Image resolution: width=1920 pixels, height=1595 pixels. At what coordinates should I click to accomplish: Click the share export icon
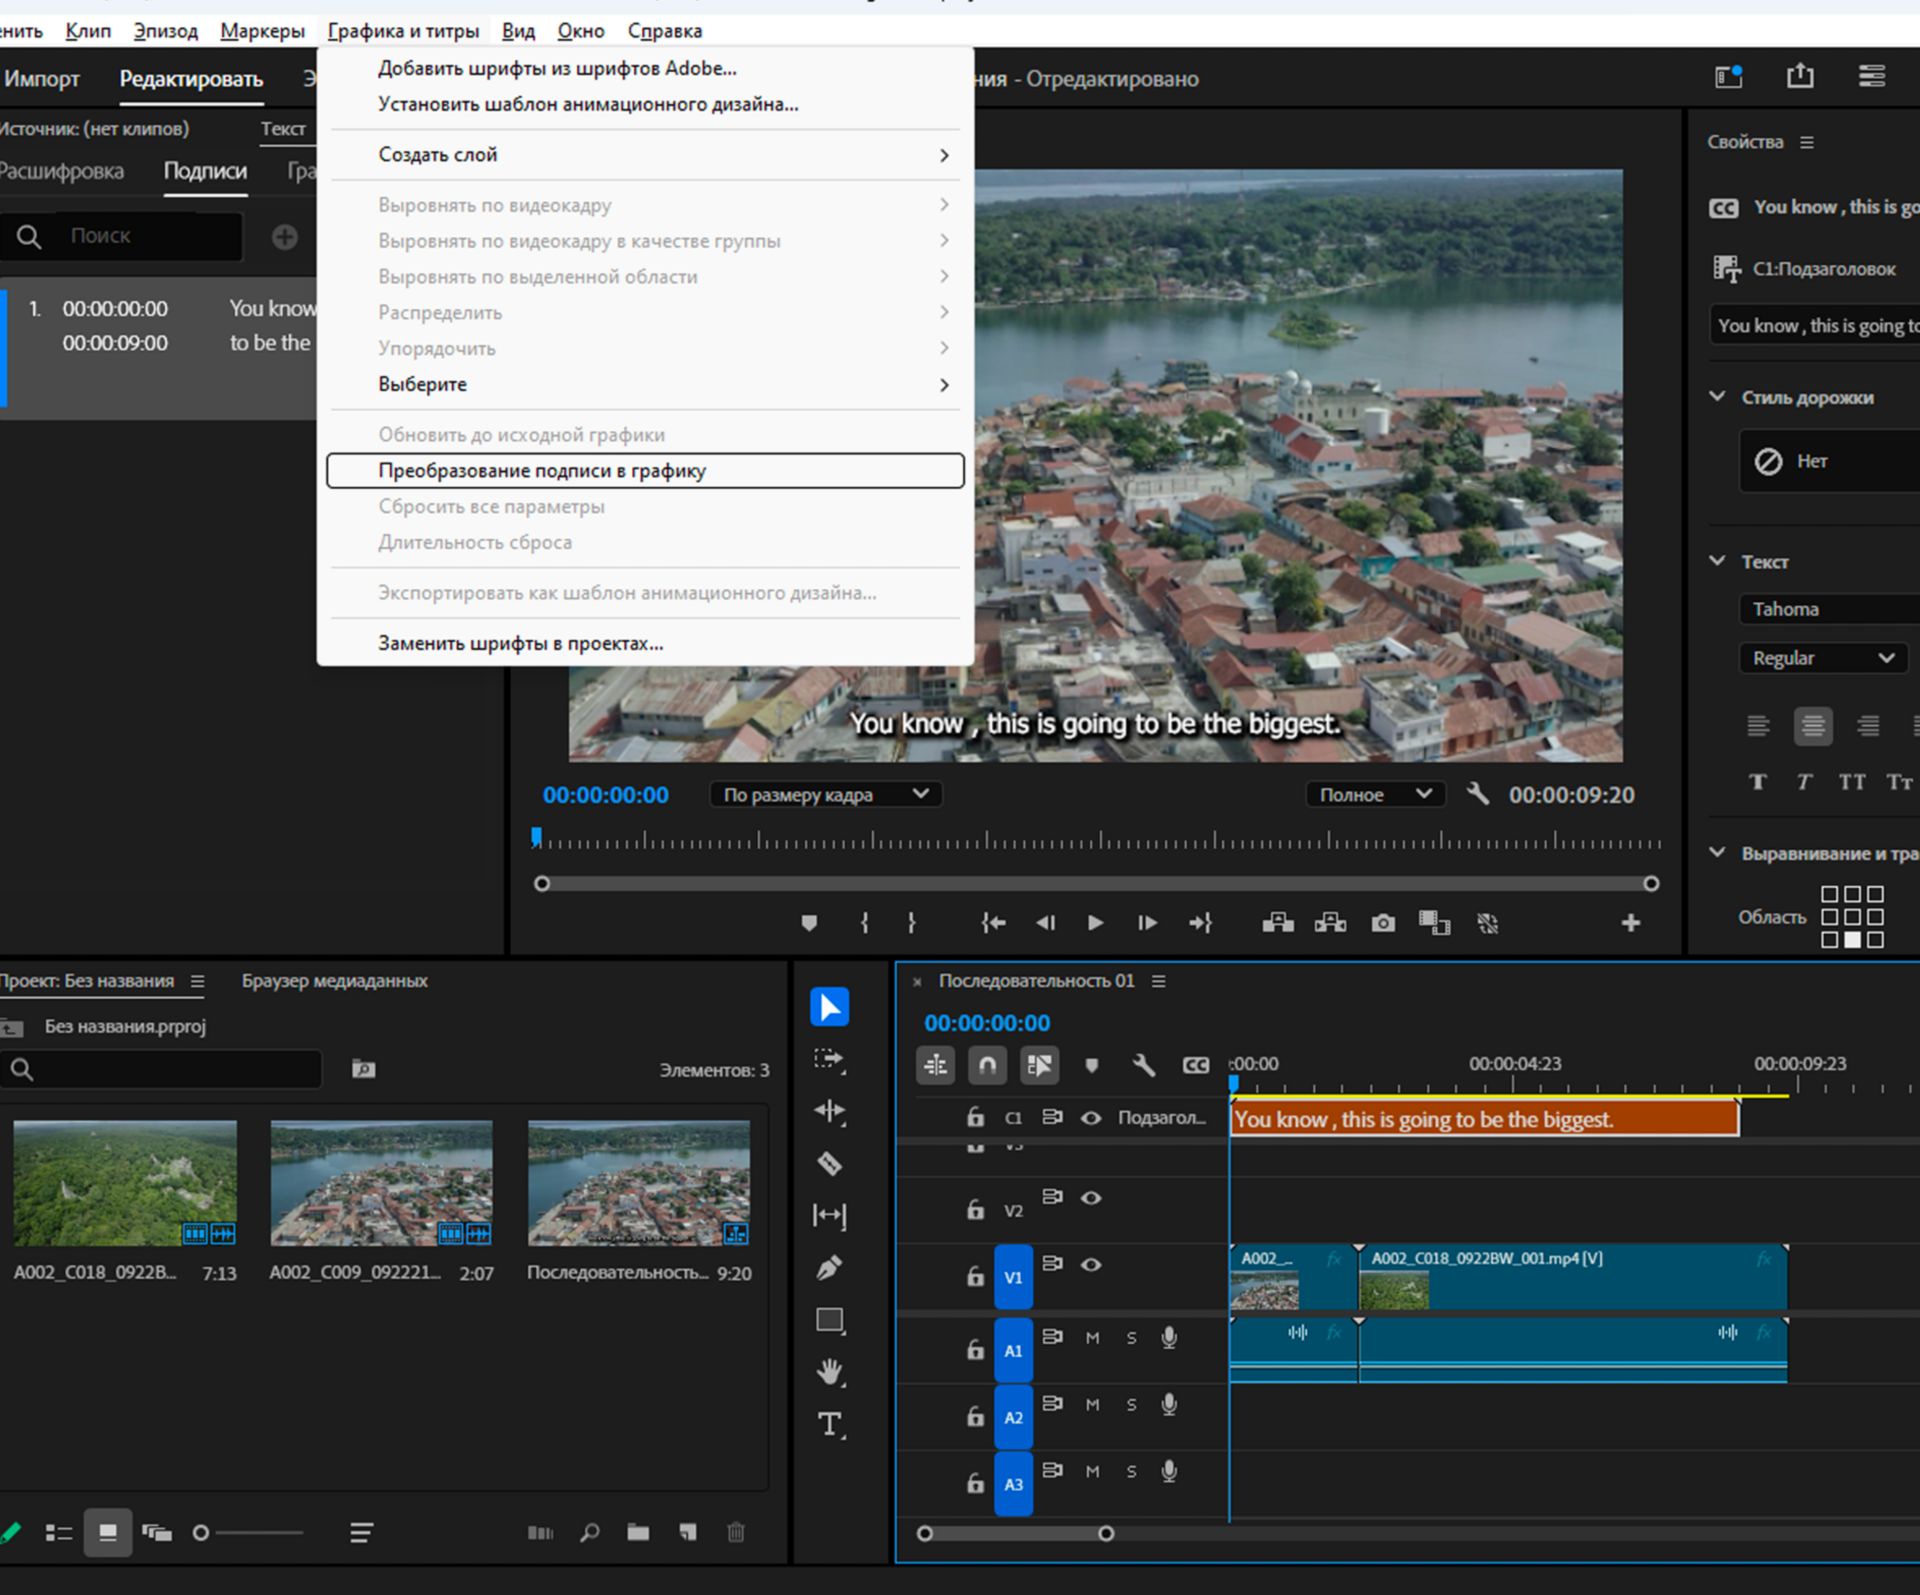tap(1800, 76)
